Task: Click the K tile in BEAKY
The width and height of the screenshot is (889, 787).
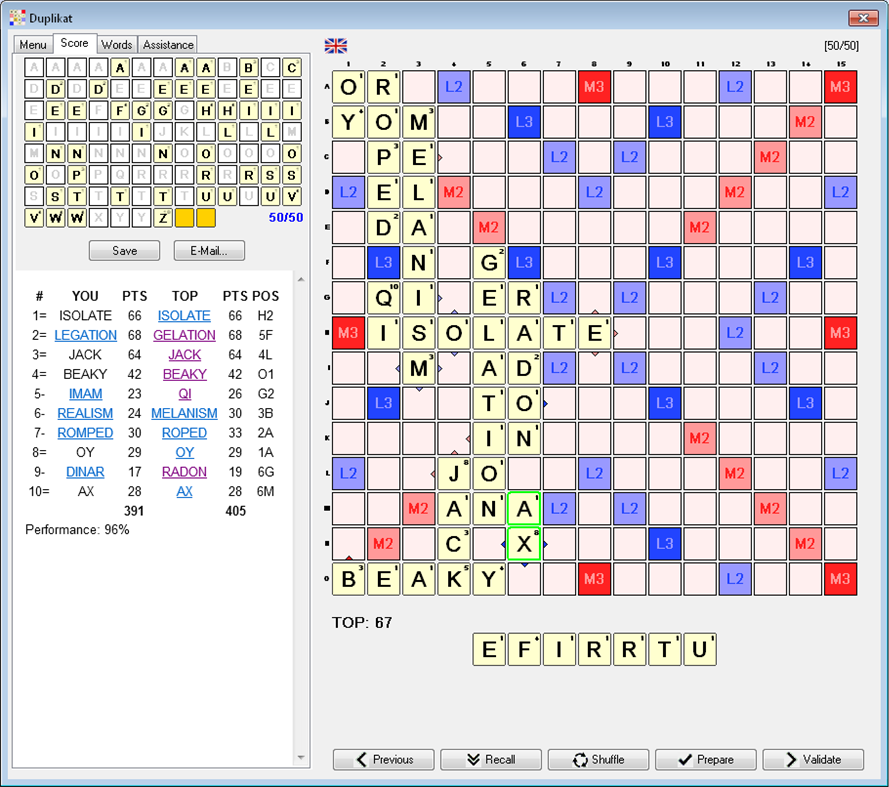Action: [x=454, y=579]
